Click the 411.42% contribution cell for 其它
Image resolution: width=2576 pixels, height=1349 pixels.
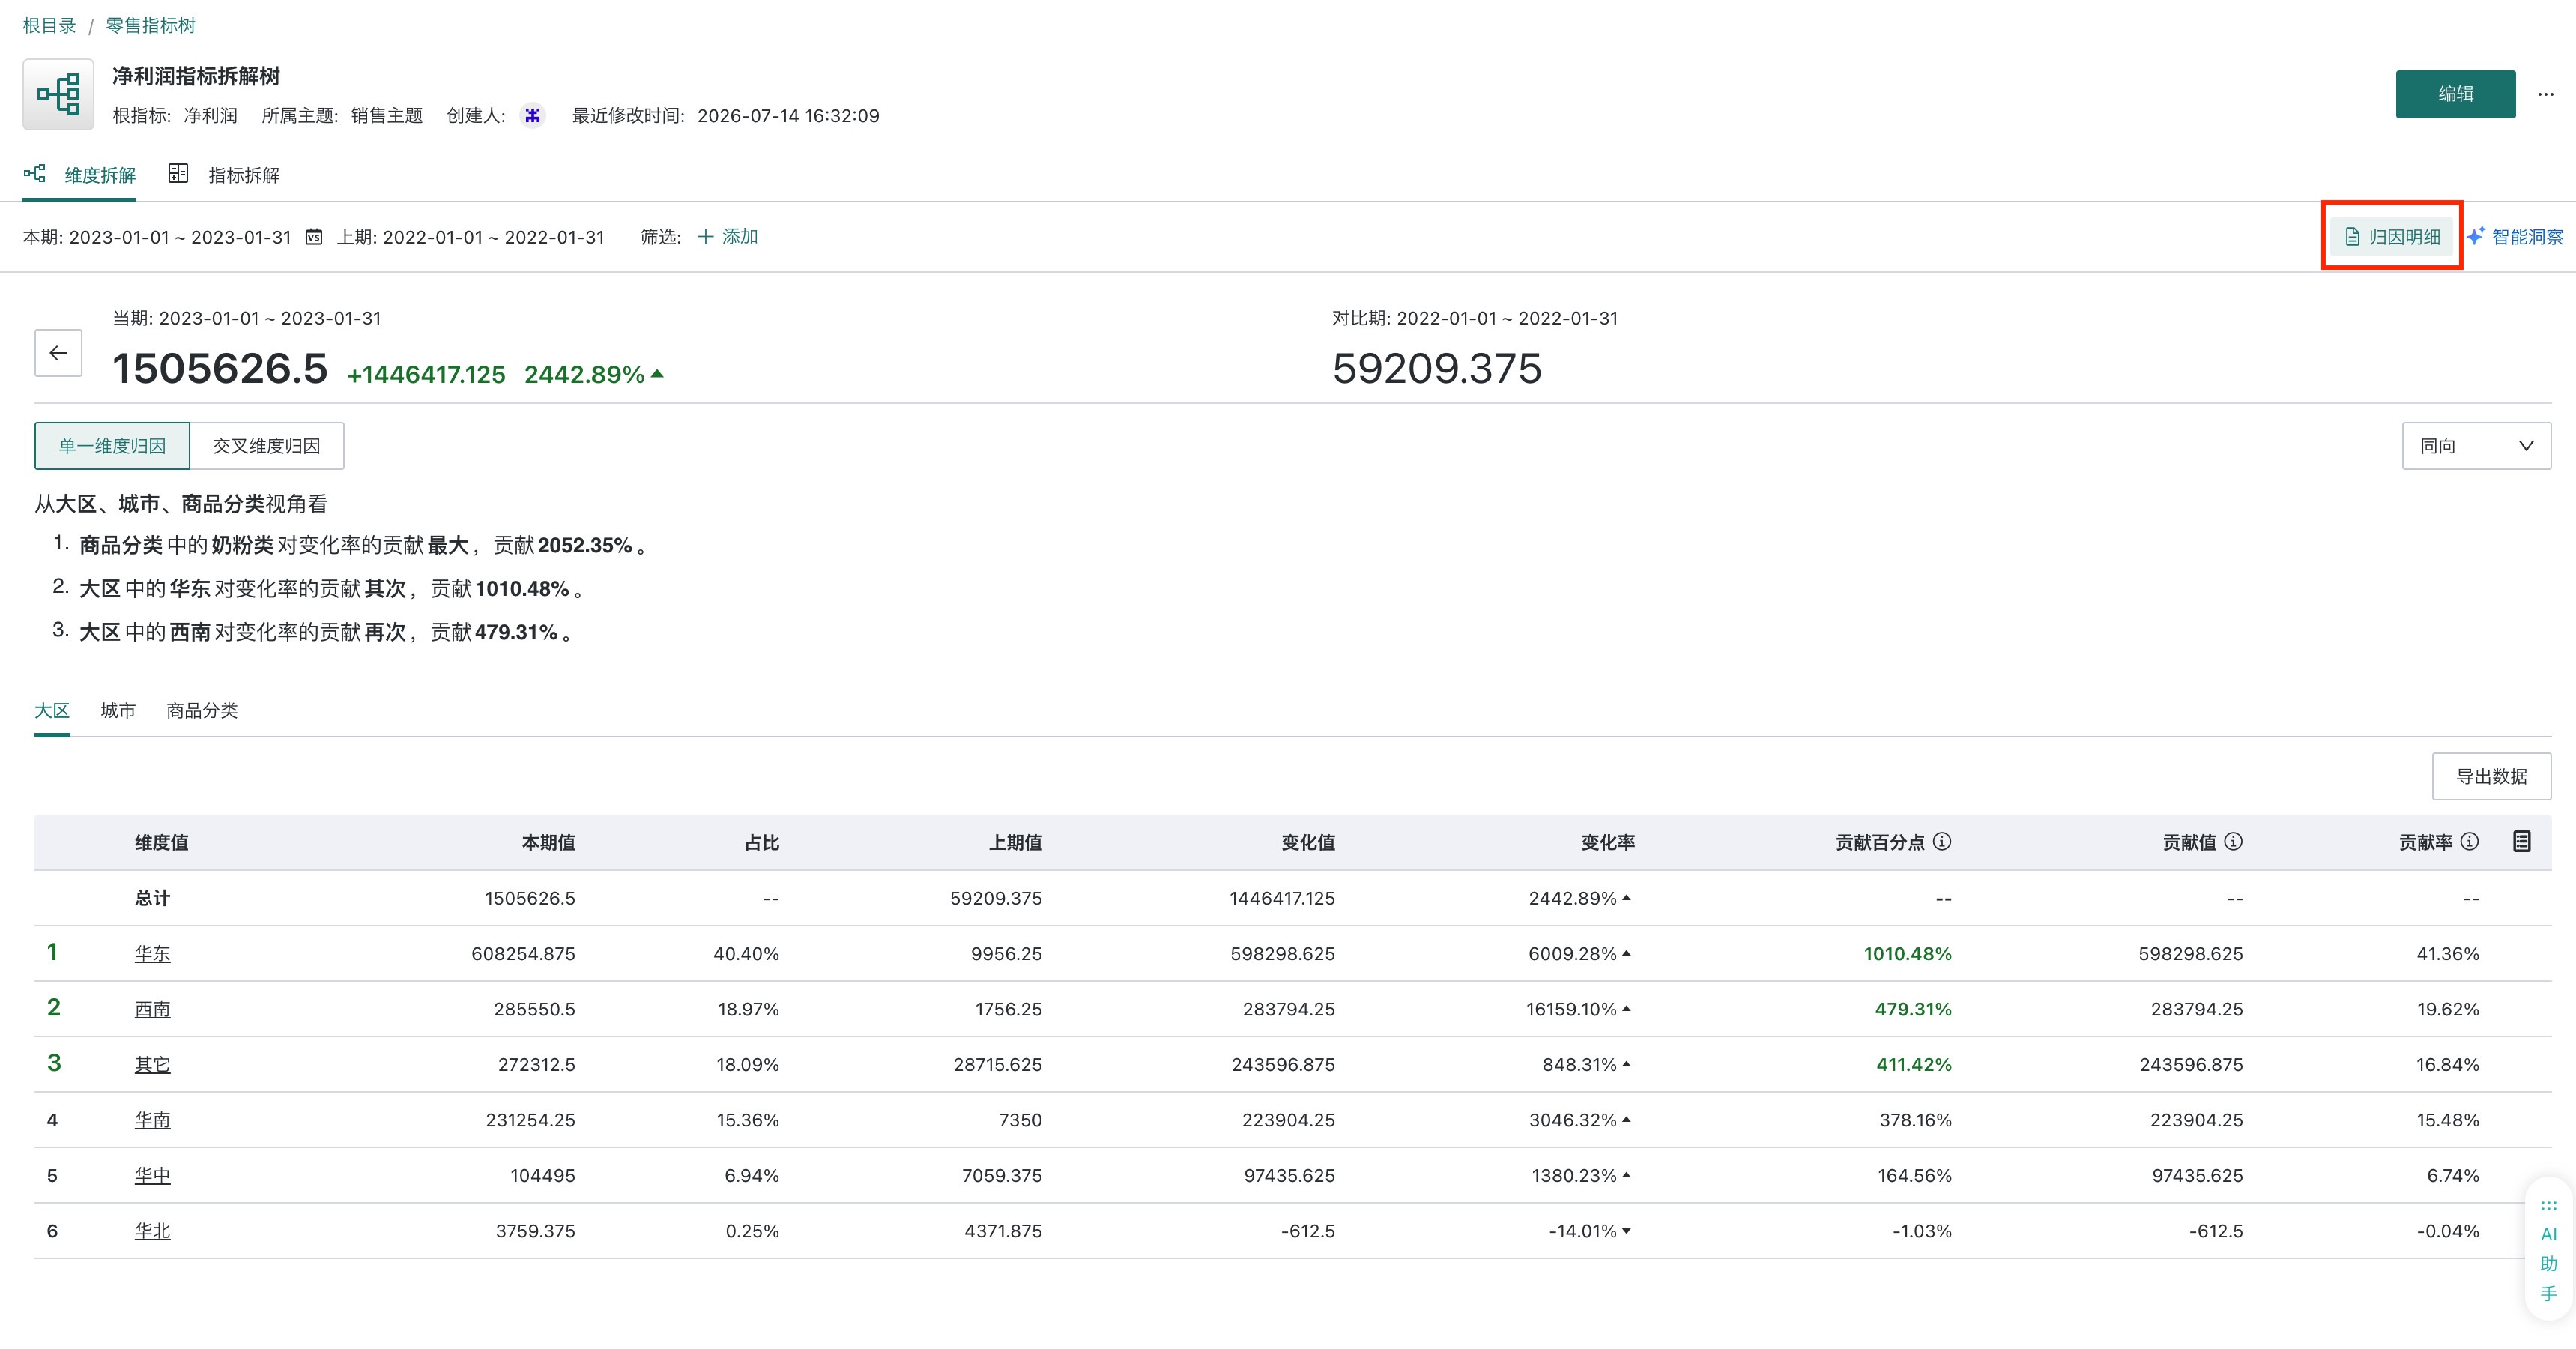click(1914, 1065)
